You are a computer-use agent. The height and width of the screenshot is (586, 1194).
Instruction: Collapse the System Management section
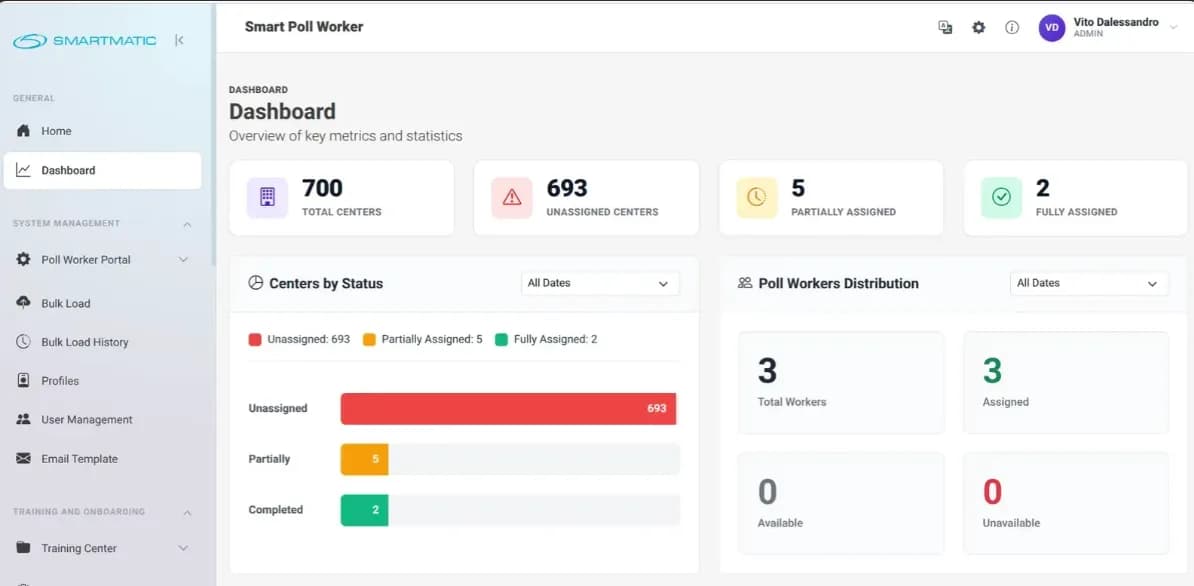187,225
